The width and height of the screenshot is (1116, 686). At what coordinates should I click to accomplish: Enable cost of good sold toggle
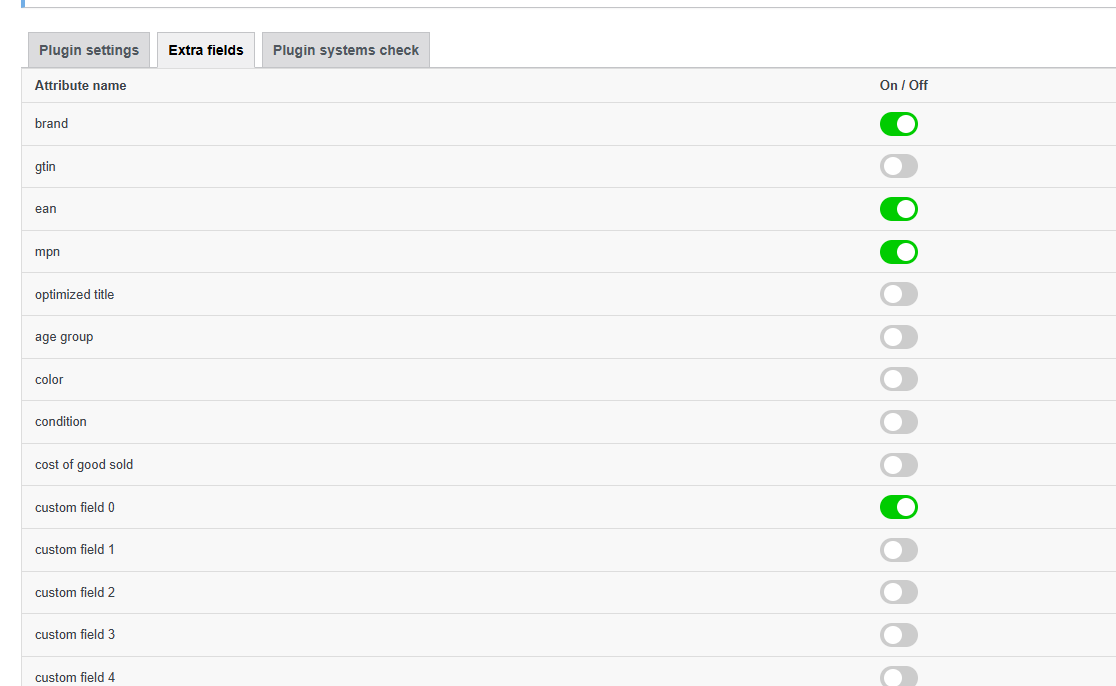point(898,465)
